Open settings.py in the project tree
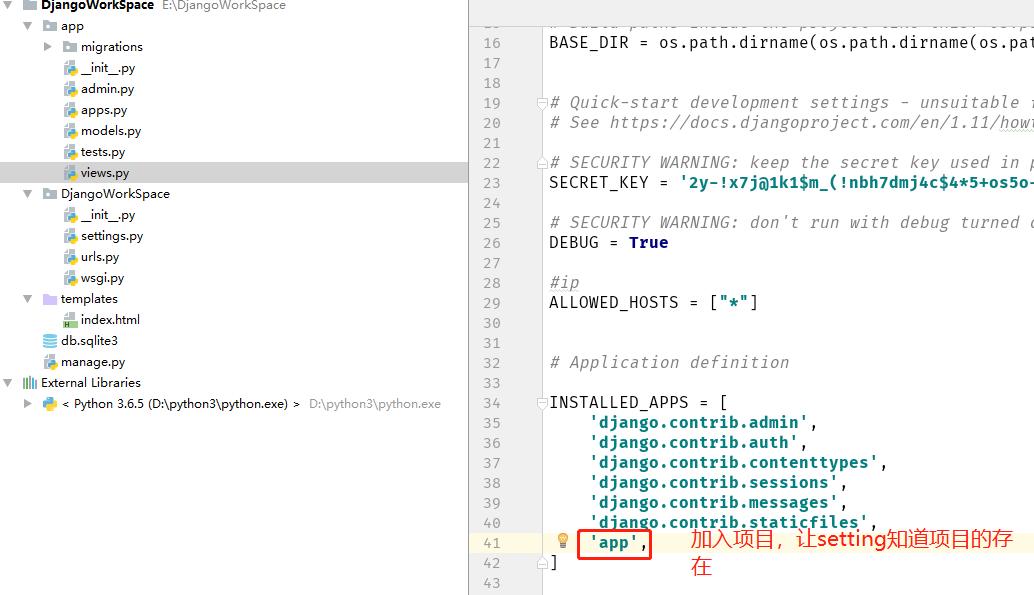Screen dimensions: 1034x595 [112, 236]
